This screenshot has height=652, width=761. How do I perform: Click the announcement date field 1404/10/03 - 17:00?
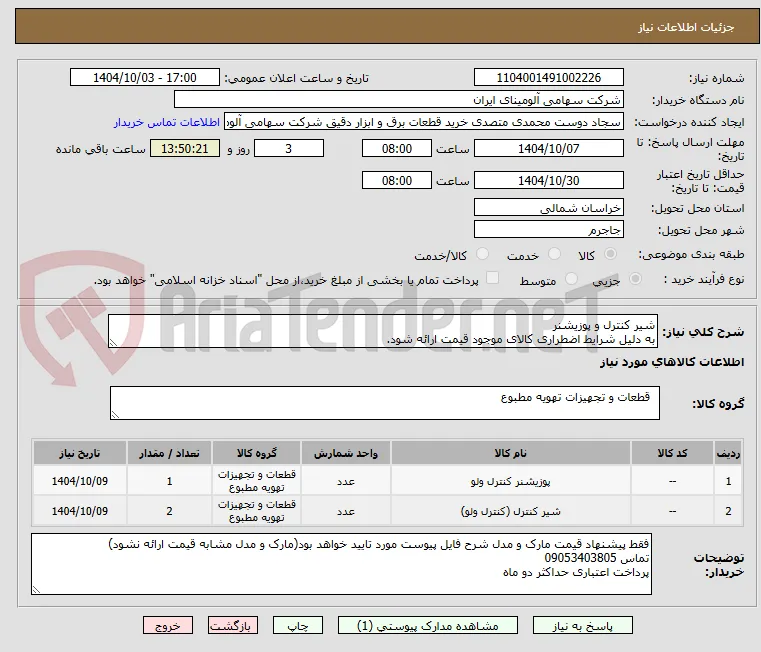(x=145, y=78)
